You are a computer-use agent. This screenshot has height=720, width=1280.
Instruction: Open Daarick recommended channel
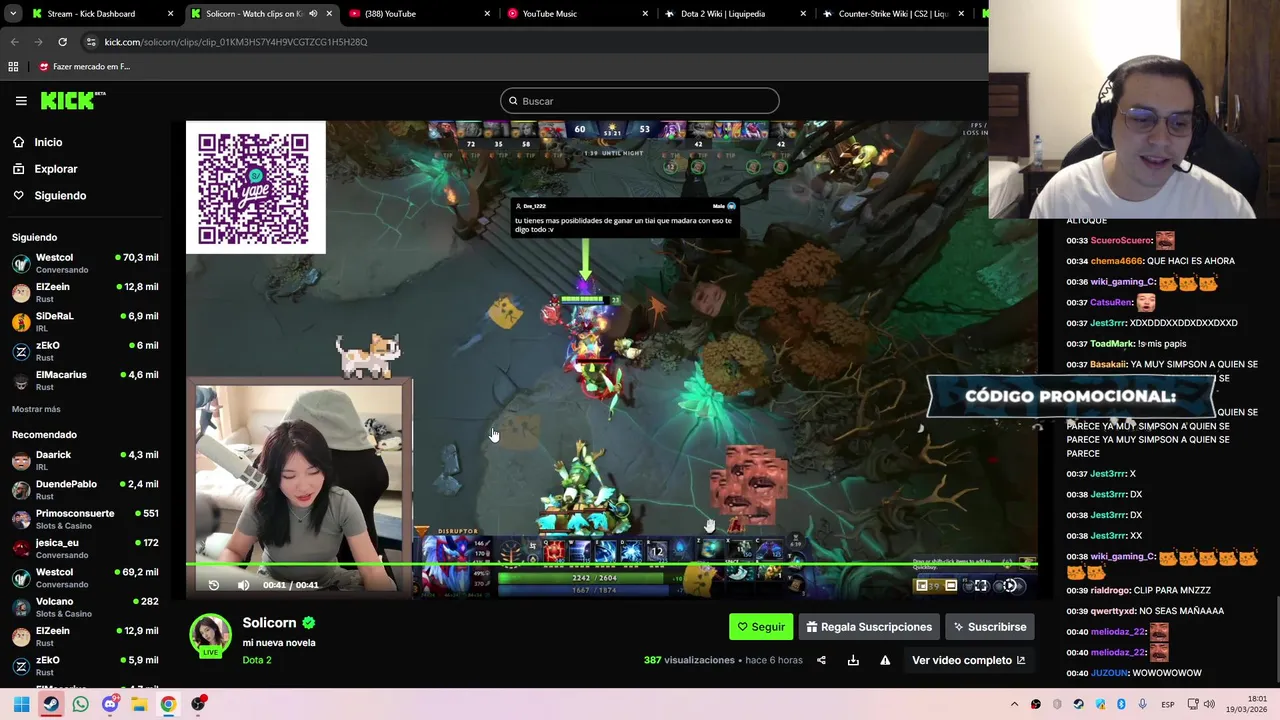pos(85,460)
